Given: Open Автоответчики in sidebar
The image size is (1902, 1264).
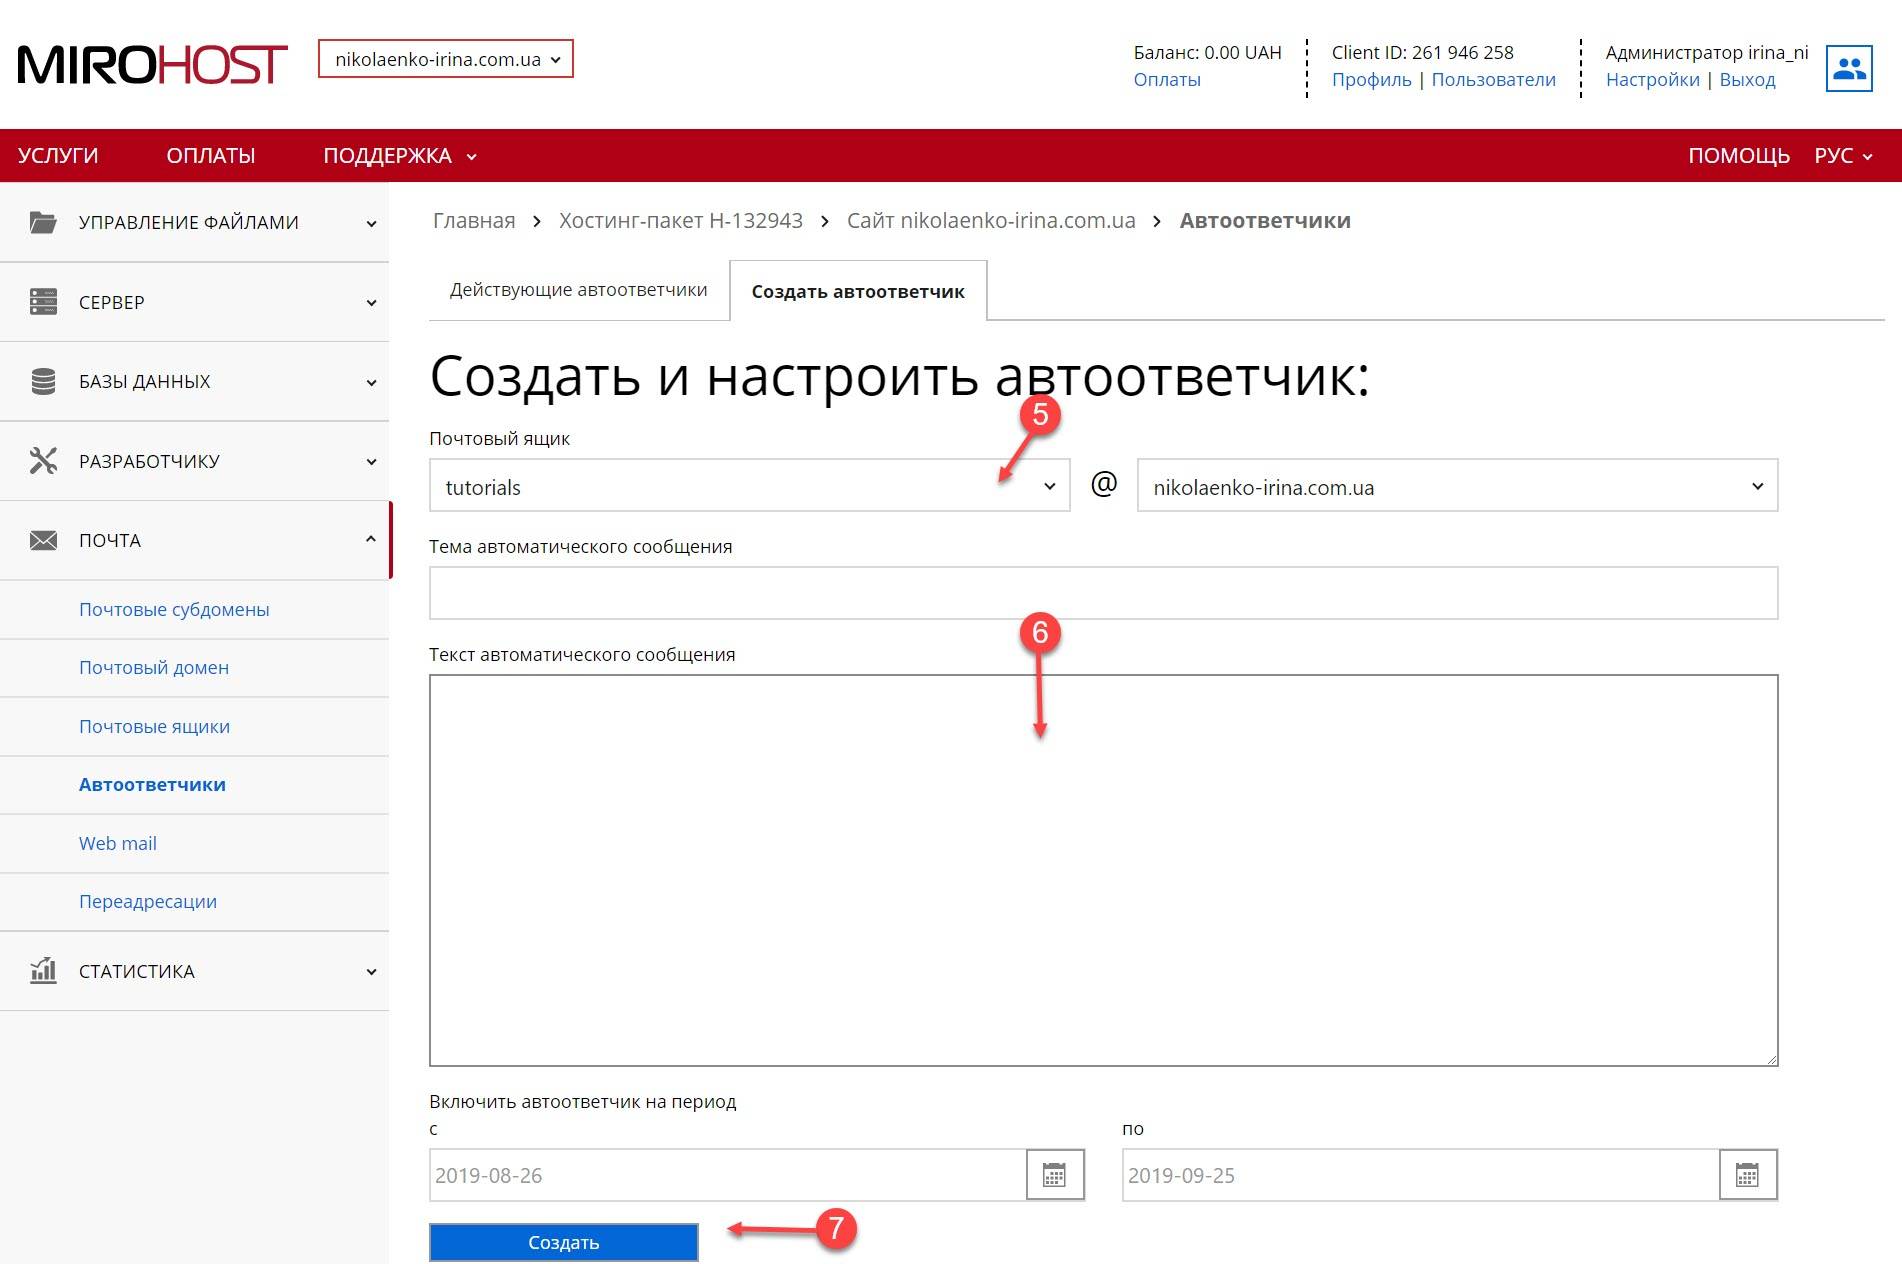Looking at the screenshot, I should pyautogui.click(x=152, y=784).
